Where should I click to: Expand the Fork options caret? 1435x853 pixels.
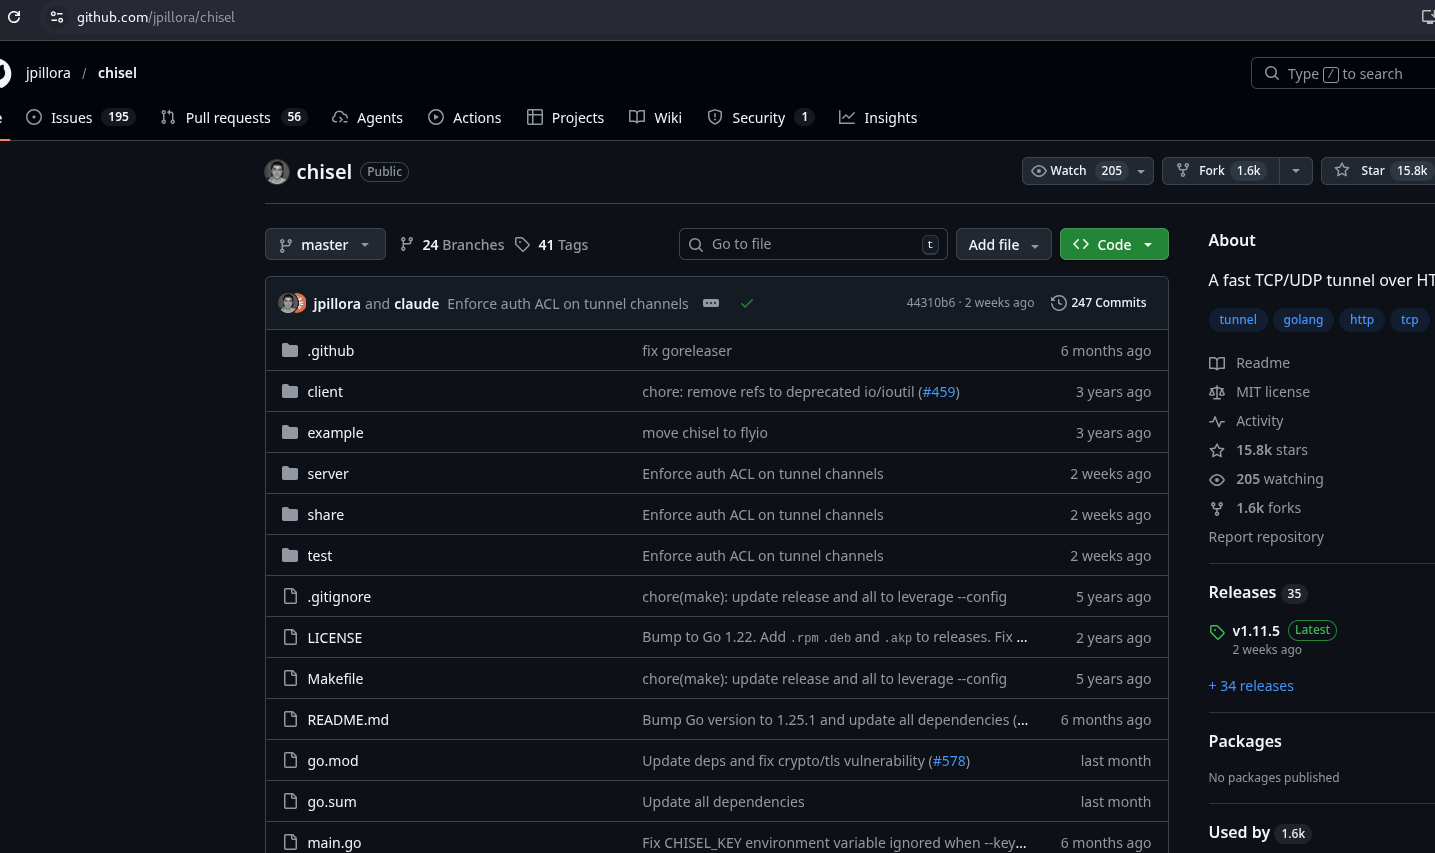[x=1295, y=171]
